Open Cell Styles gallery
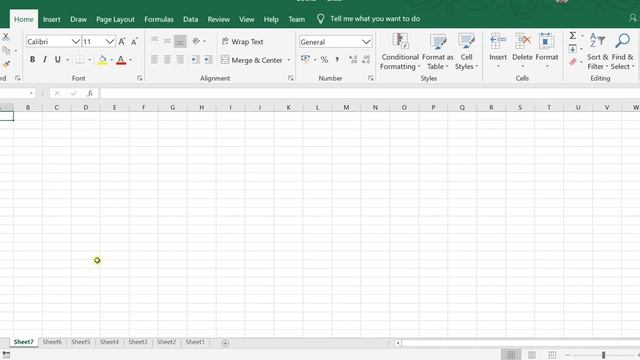 466,51
